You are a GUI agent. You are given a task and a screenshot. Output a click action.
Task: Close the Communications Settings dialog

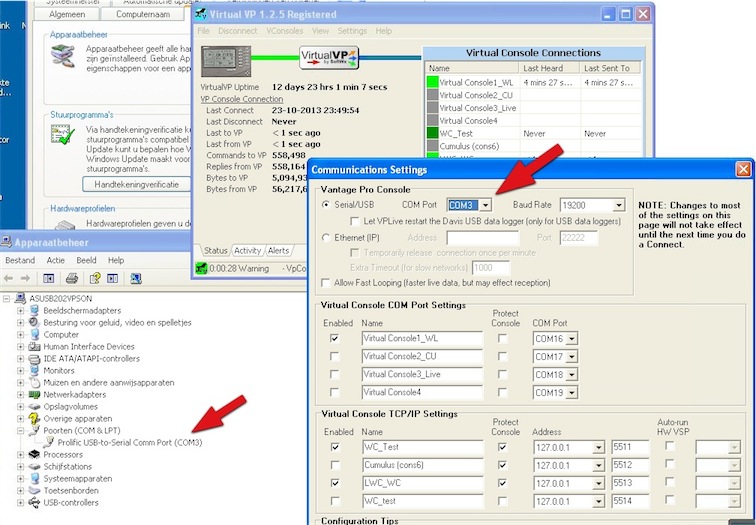point(743,169)
